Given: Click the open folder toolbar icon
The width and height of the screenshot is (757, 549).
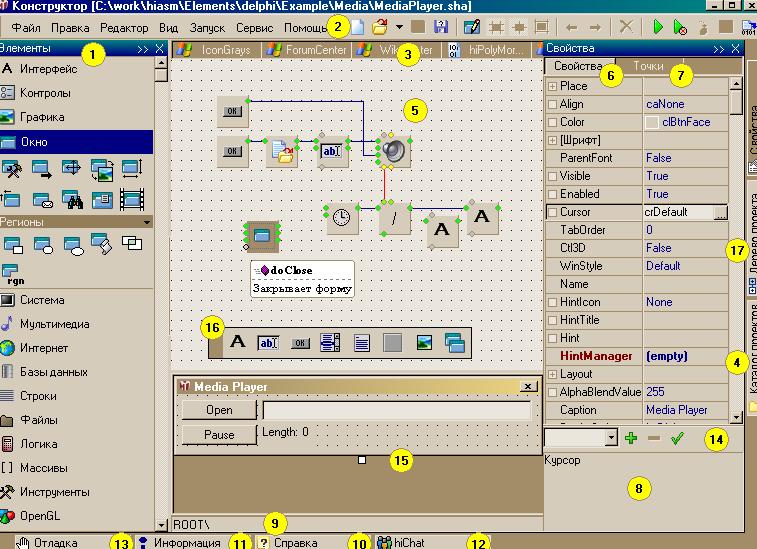Looking at the screenshot, I should coord(380,27).
